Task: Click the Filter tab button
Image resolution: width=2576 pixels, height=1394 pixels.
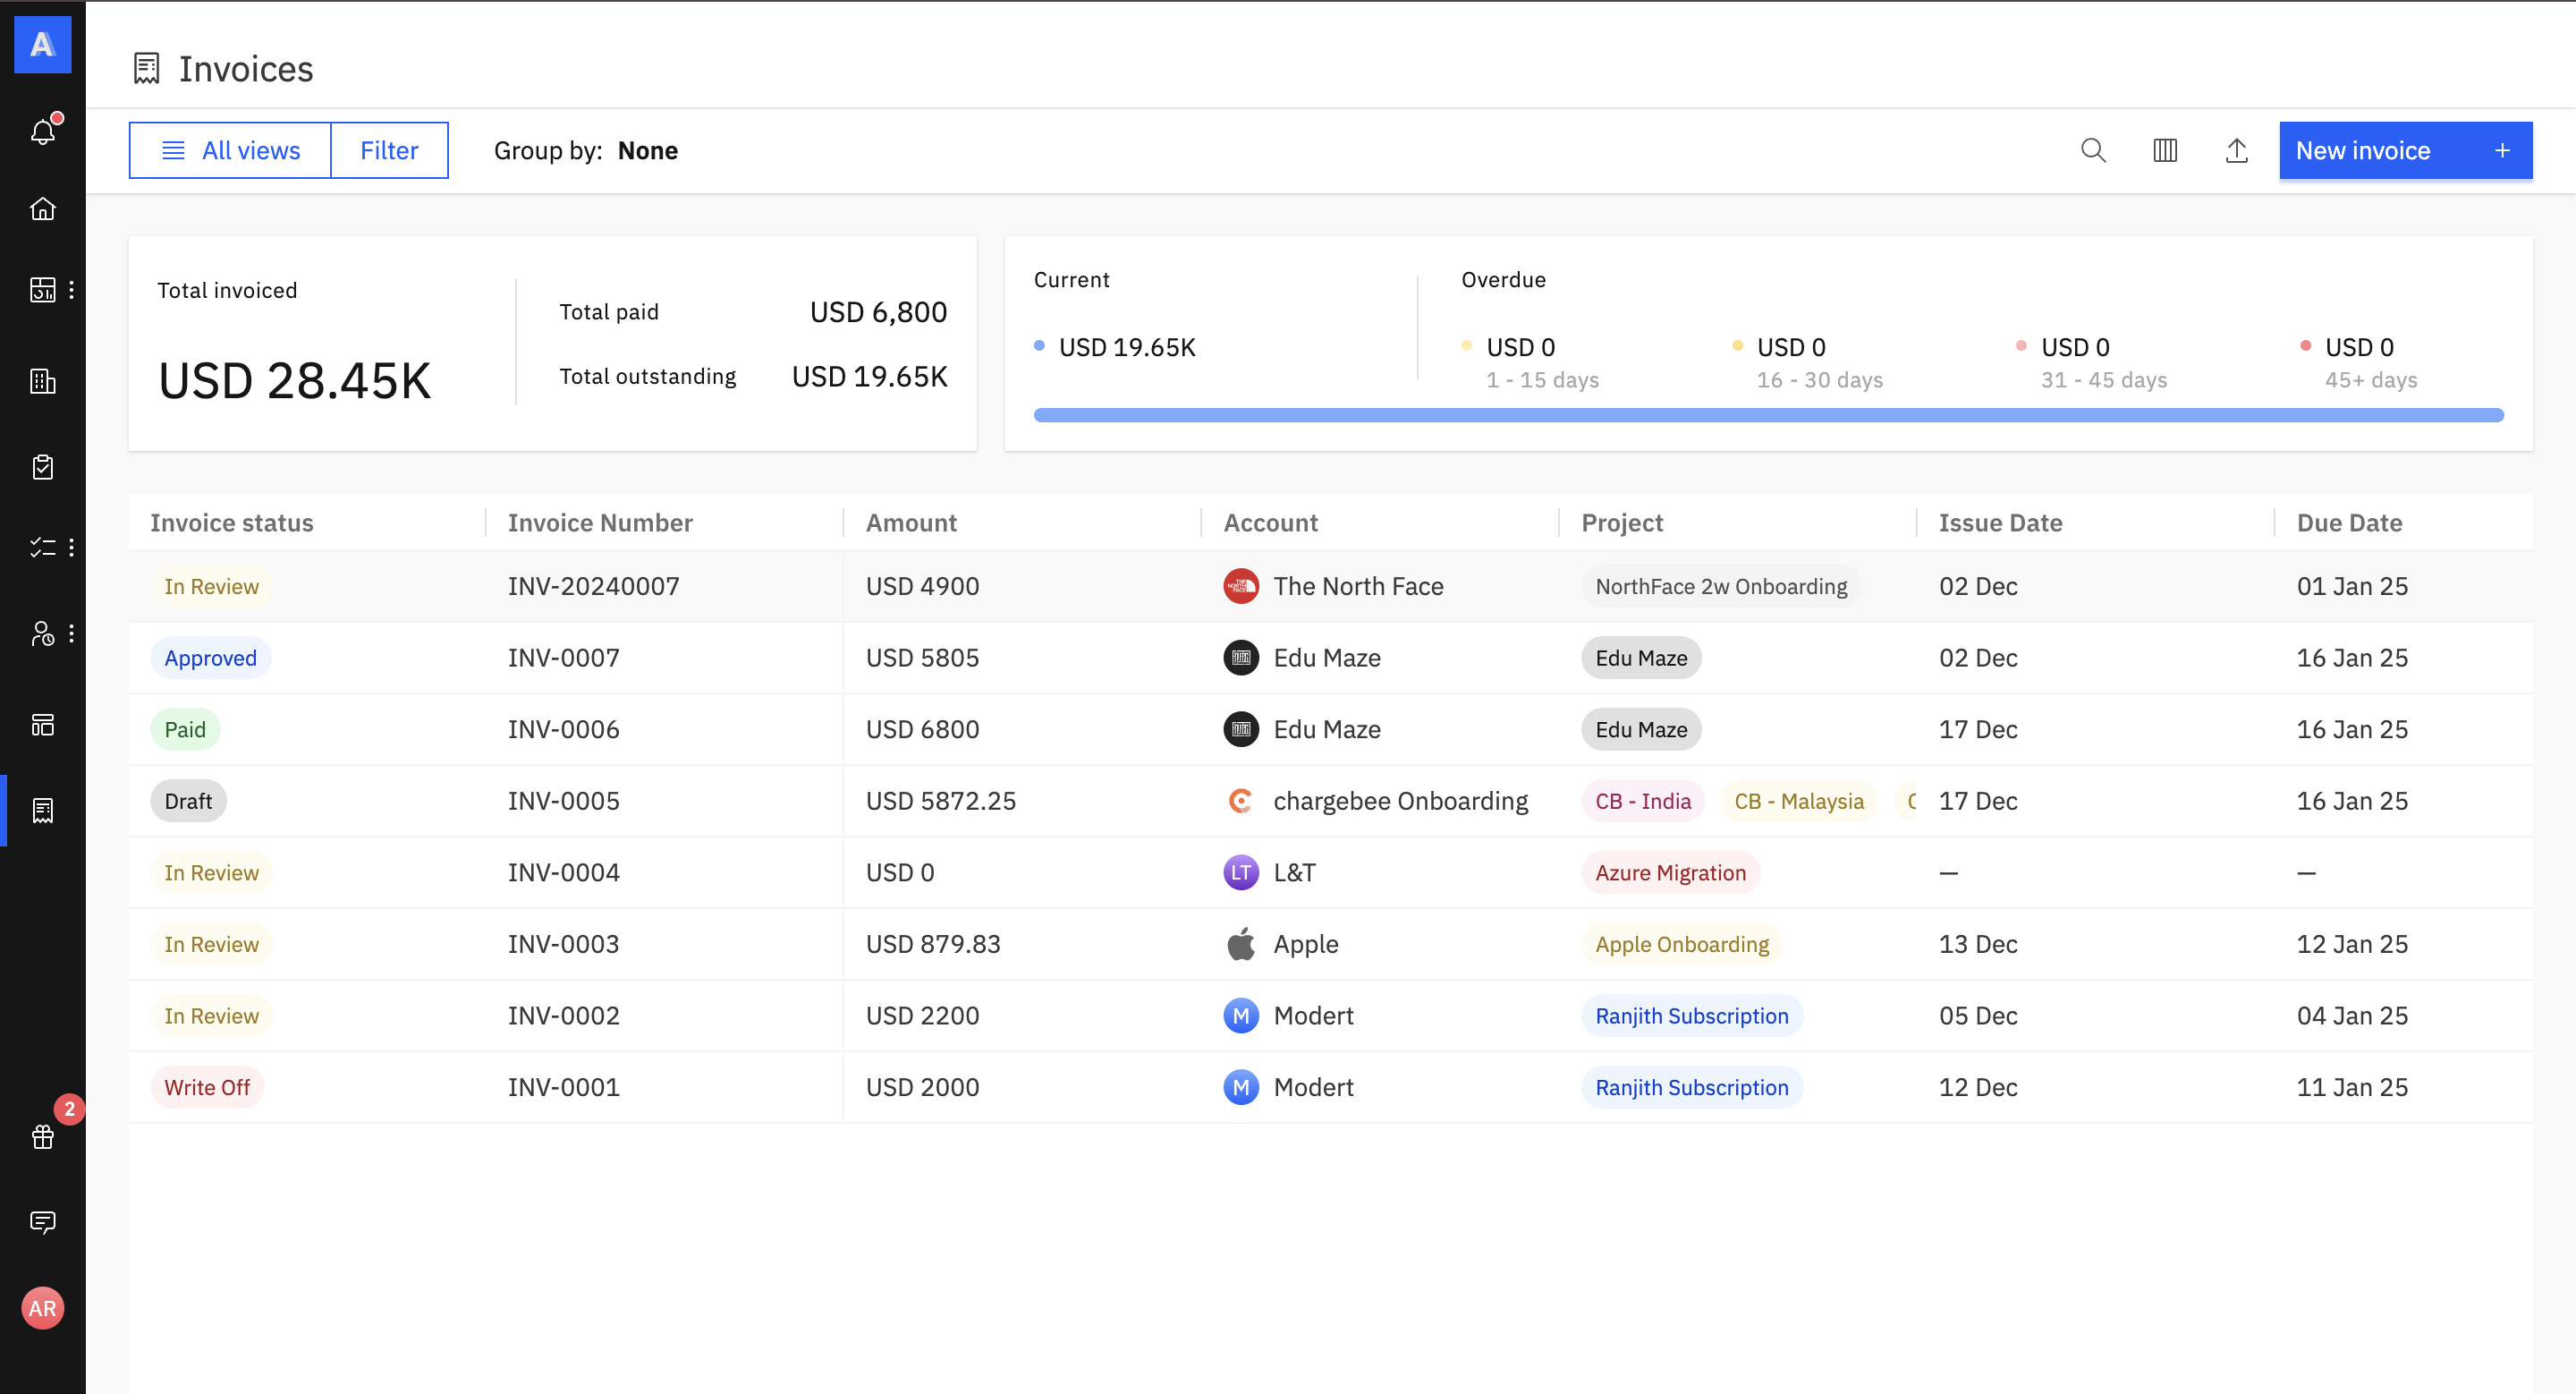Action: click(389, 151)
